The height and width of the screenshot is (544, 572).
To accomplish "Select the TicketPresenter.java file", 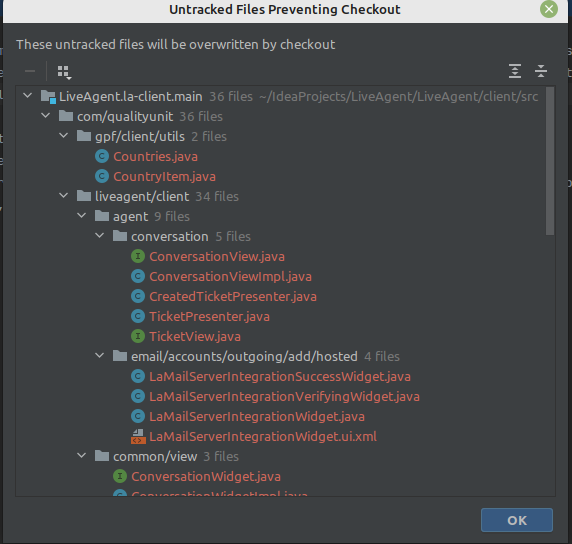I will point(210,316).
